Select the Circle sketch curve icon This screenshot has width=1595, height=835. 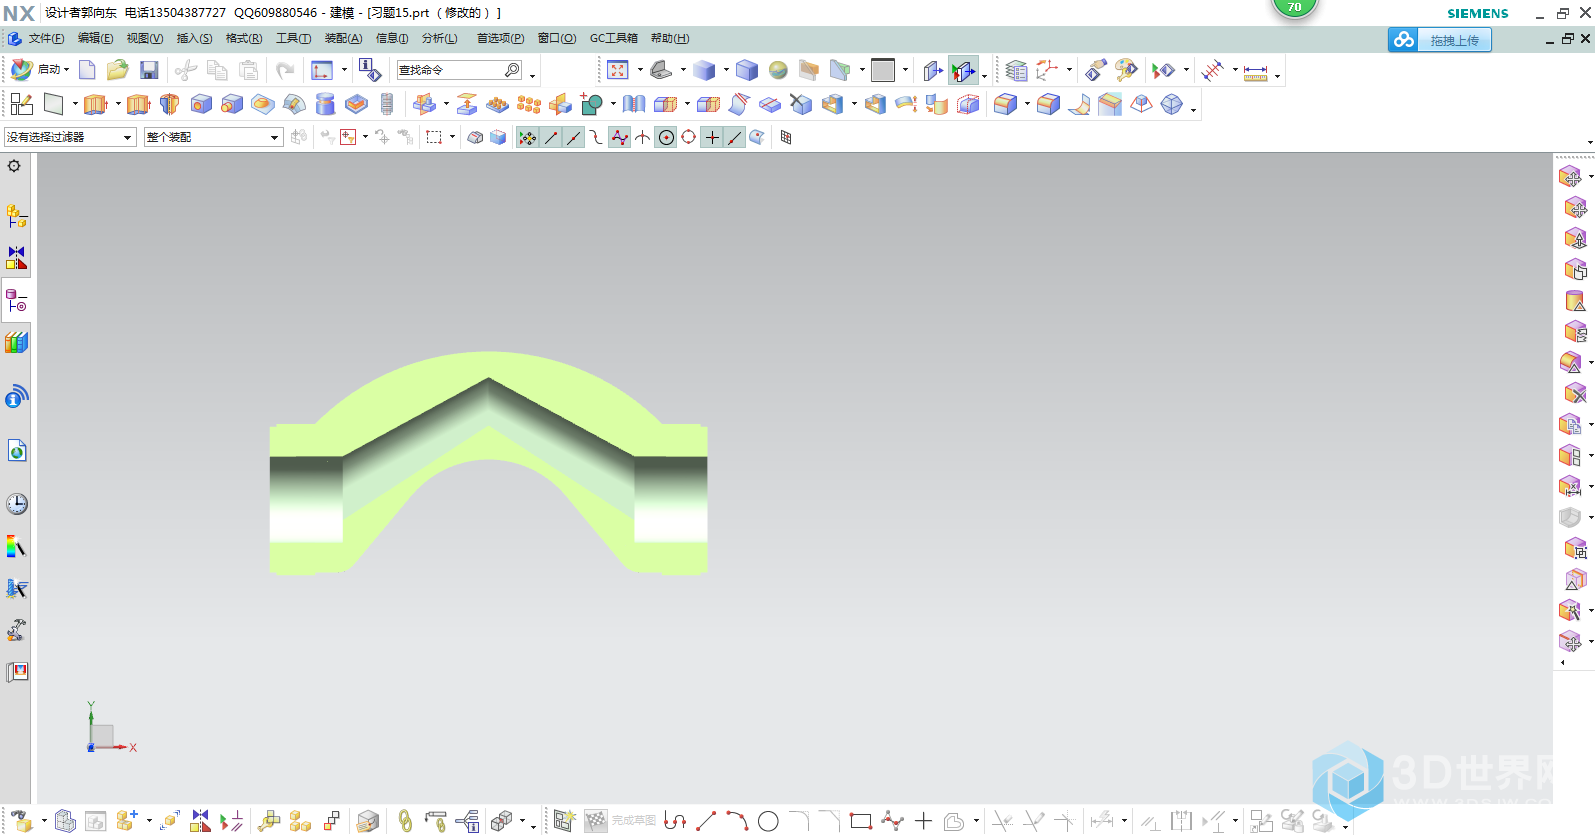(768, 821)
